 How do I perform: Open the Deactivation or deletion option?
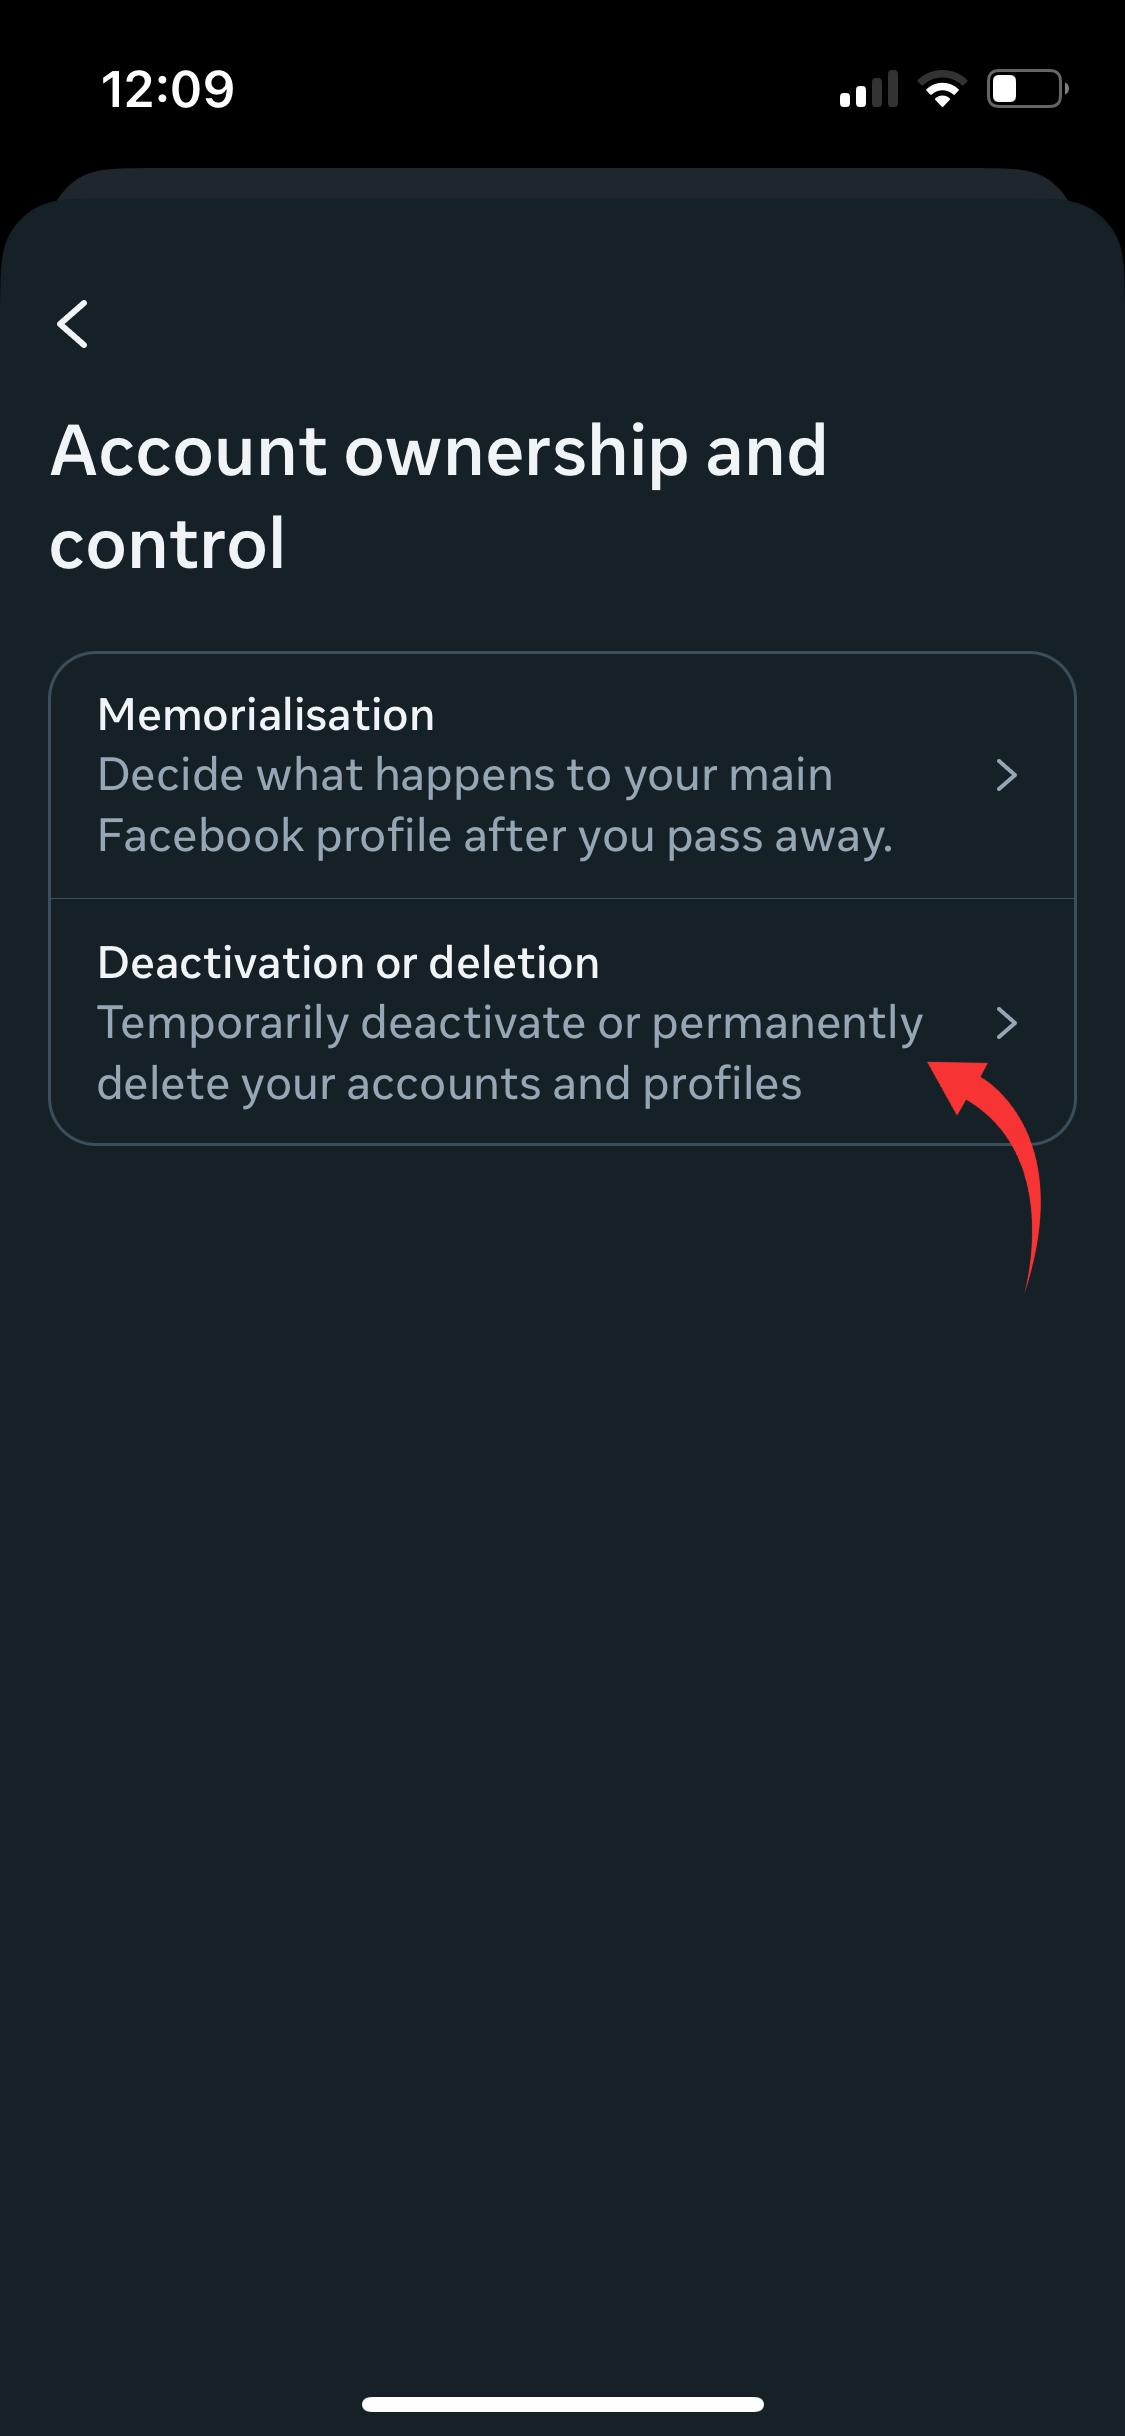click(562, 1022)
